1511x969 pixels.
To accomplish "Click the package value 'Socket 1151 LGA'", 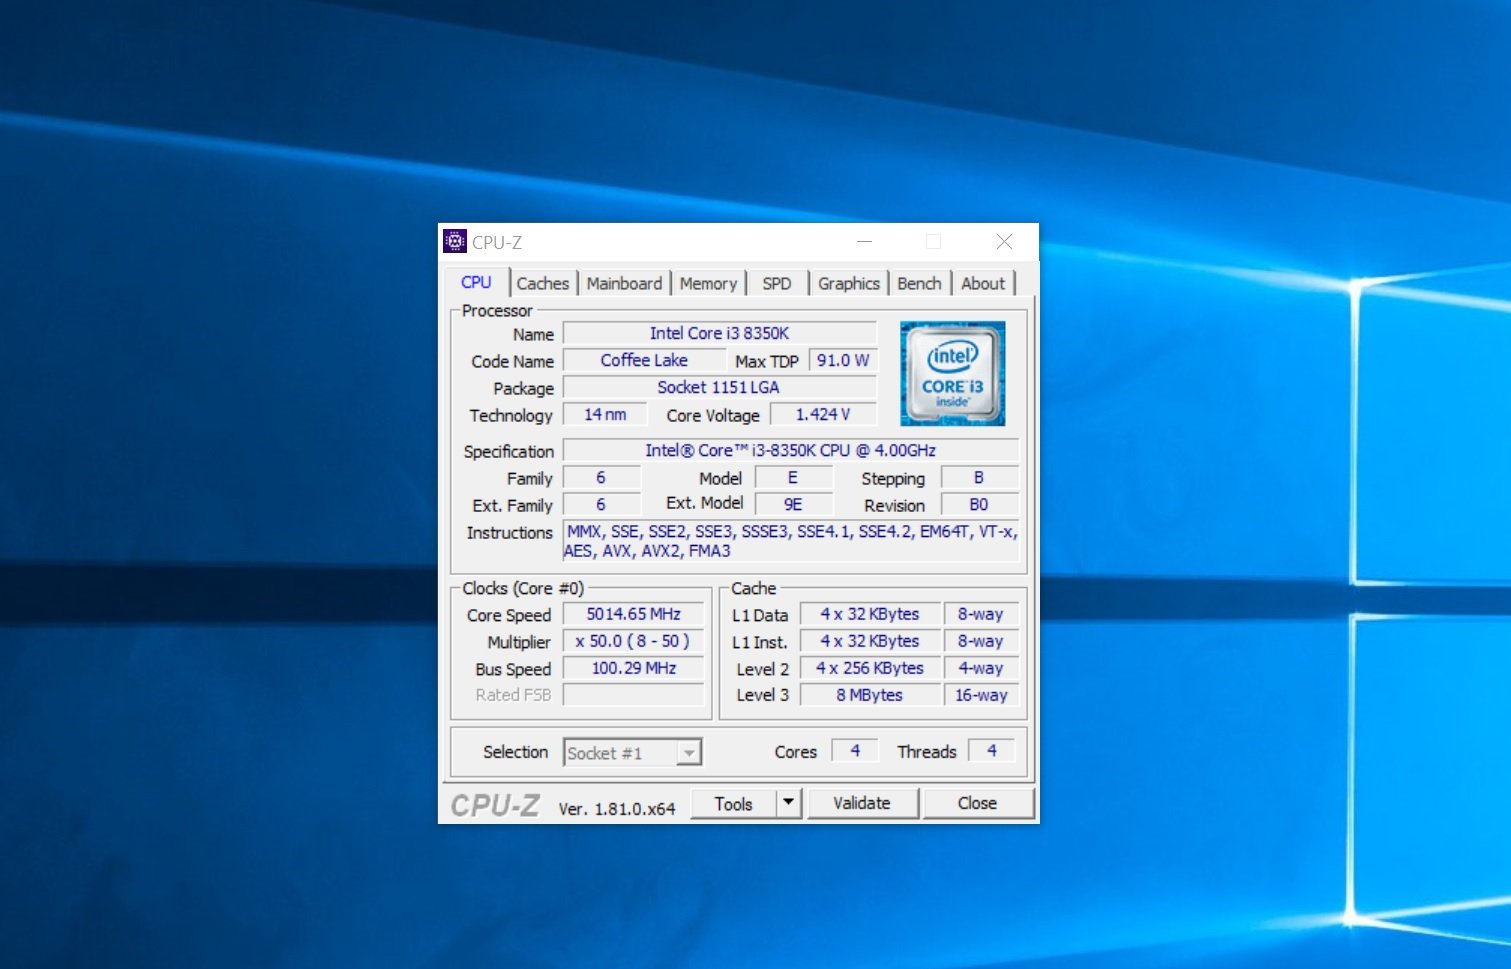I will pyautogui.click(x=719, y=387).
